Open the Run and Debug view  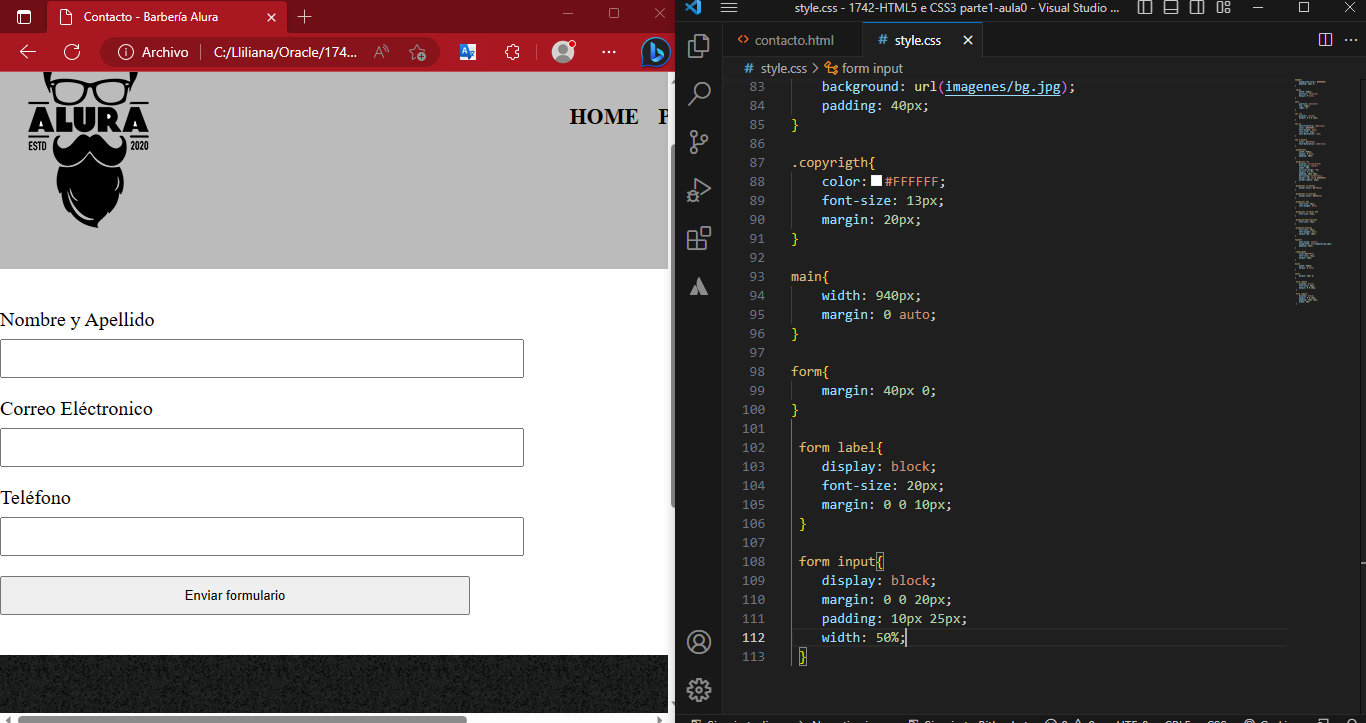coord(699,190)
